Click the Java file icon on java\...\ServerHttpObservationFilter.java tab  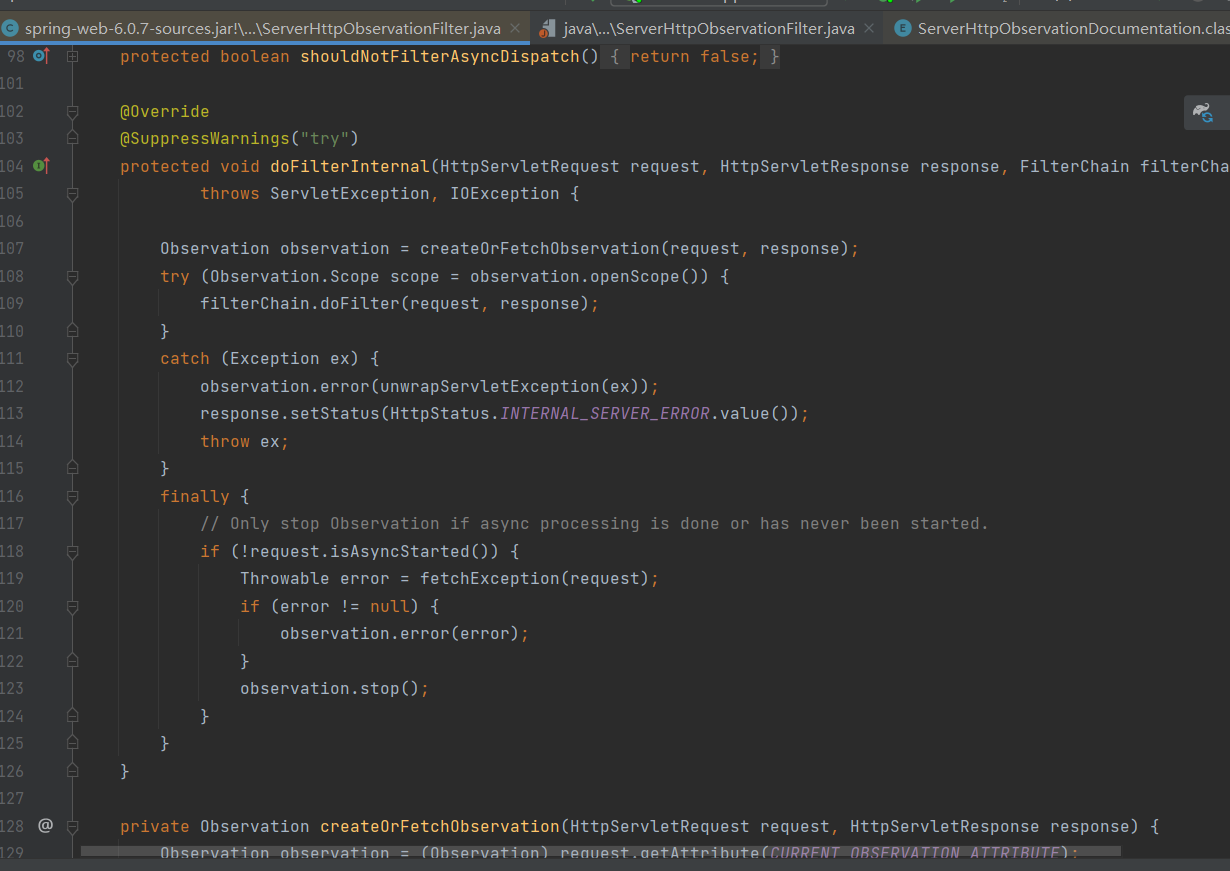[x=547, y=29]
